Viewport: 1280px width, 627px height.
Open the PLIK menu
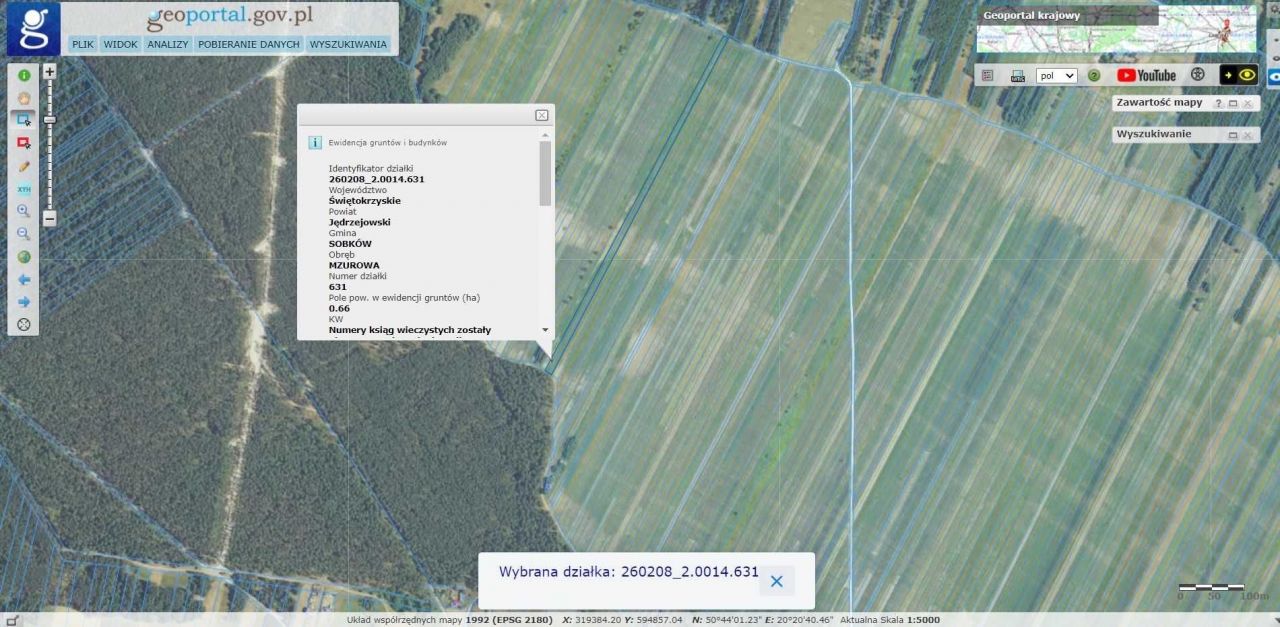[x=83, y=44]
